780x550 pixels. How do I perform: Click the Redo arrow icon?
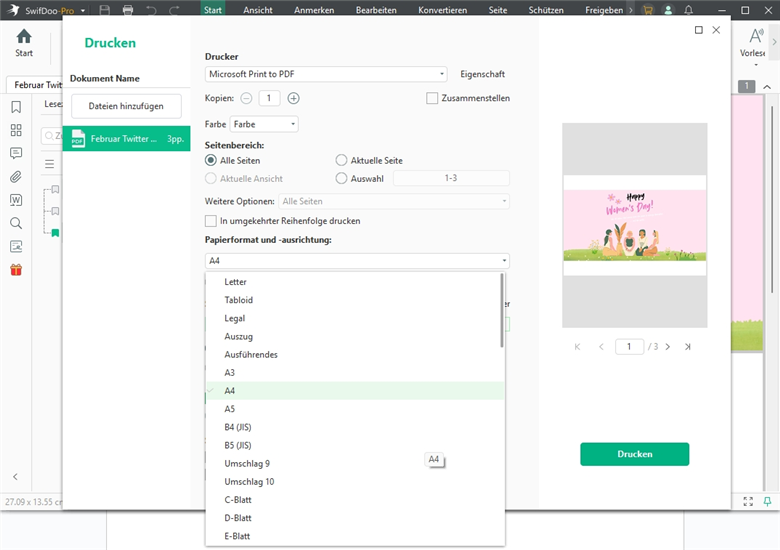[174, 10]
